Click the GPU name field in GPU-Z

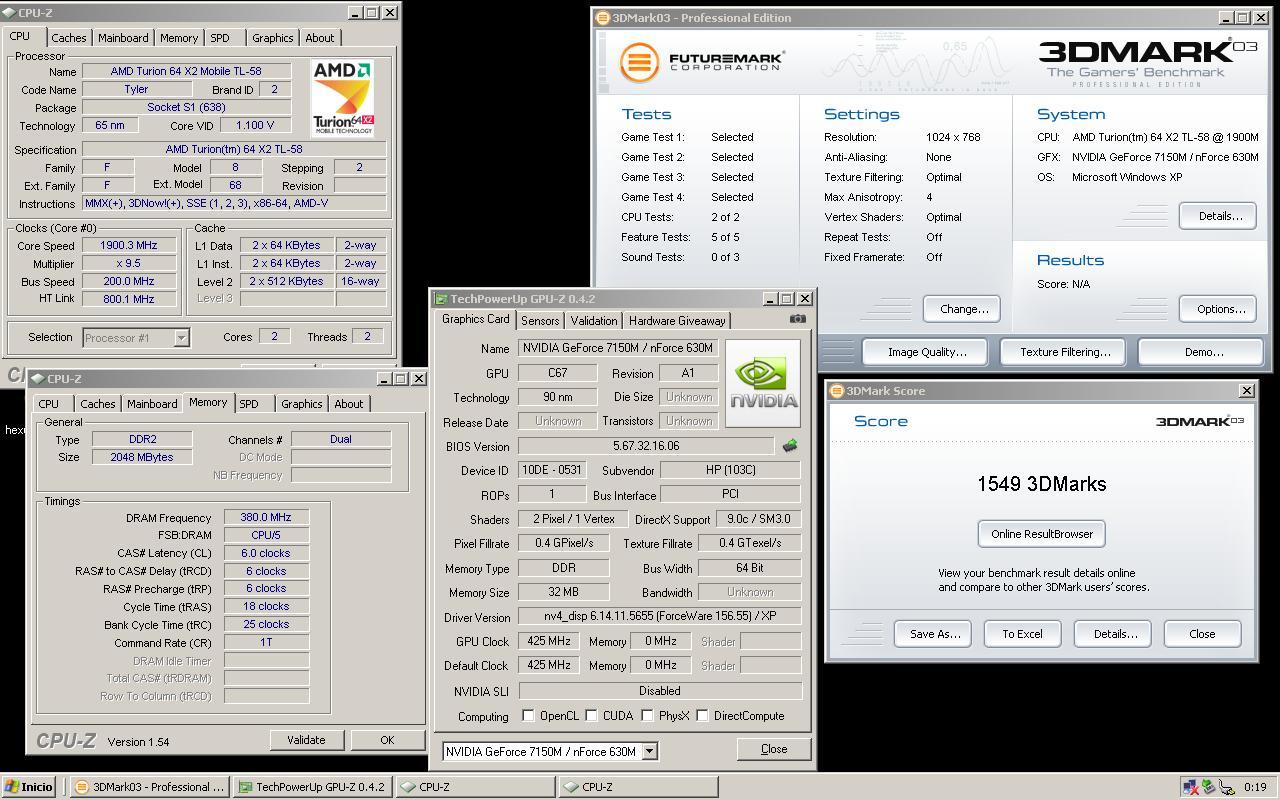618,348
